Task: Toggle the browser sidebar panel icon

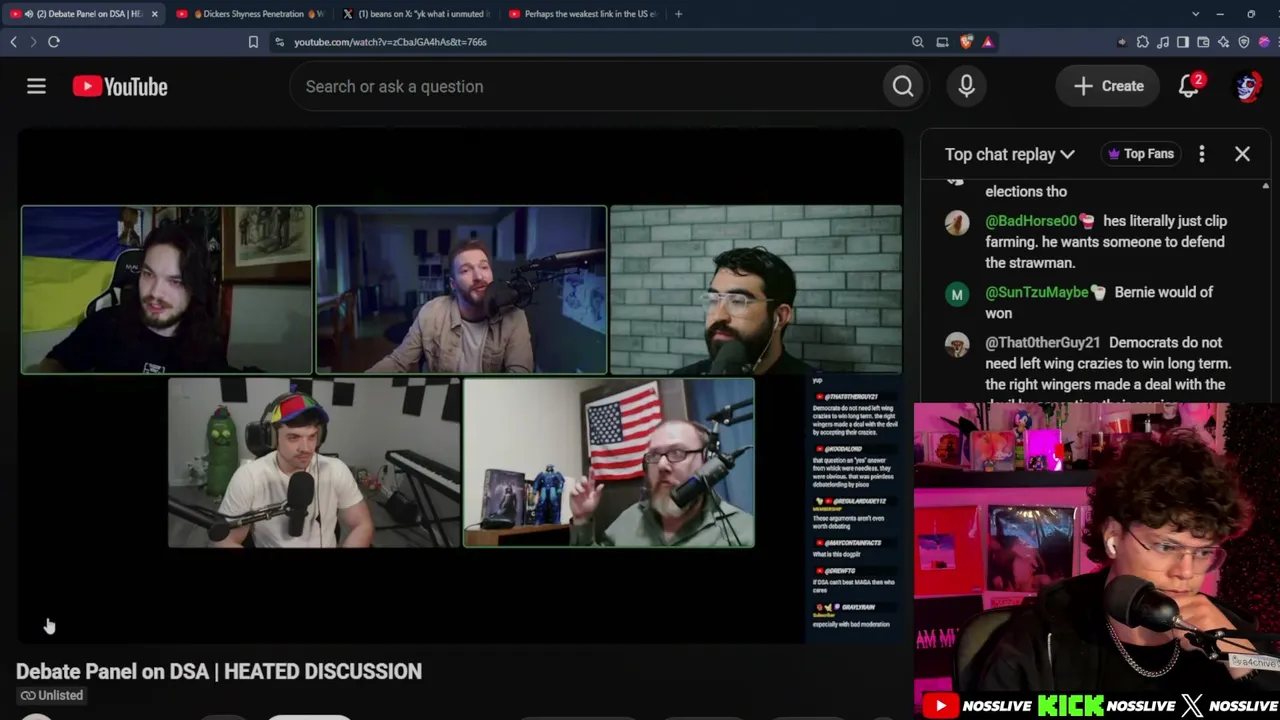Action: tap(1183, 42)
